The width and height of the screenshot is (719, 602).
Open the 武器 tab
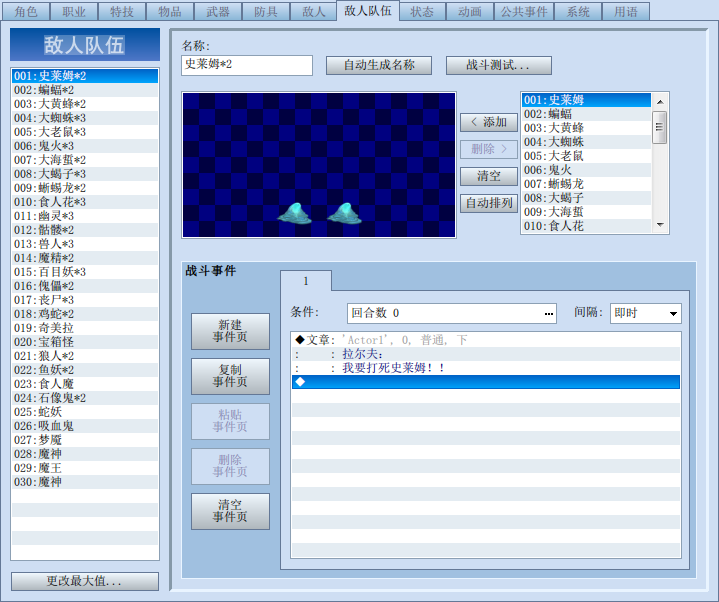click(218, 11)
